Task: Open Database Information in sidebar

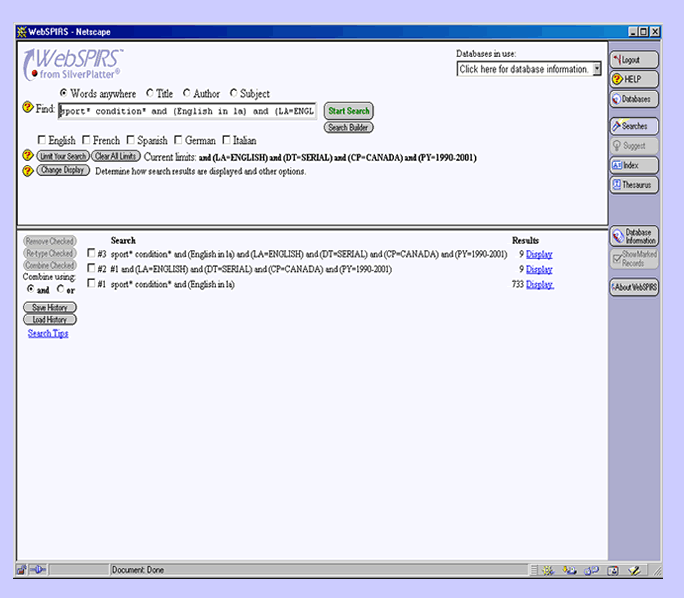Action: pyautogui.click(x=634, y=236)
